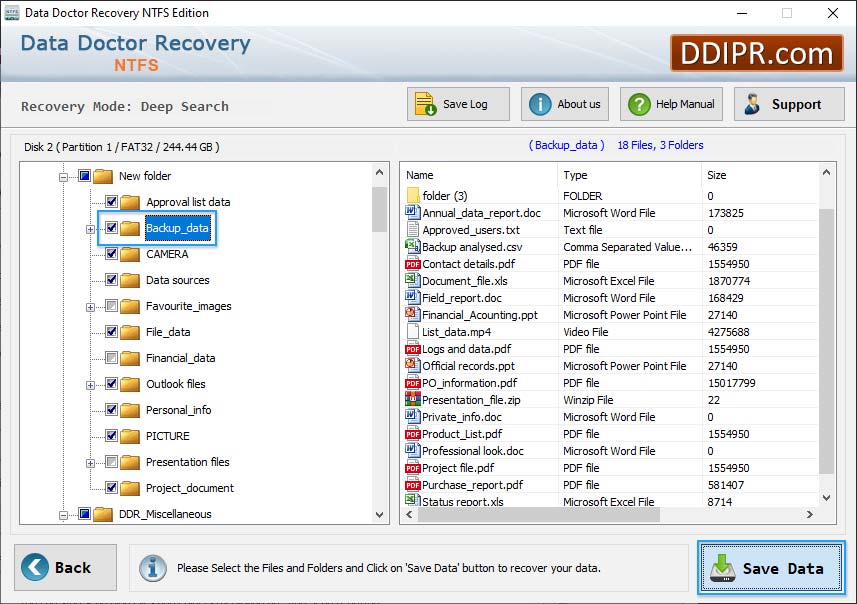Click the folder tree vertical scrollbar thumb
Screen dimensions: 857x604
click(379, 209)
